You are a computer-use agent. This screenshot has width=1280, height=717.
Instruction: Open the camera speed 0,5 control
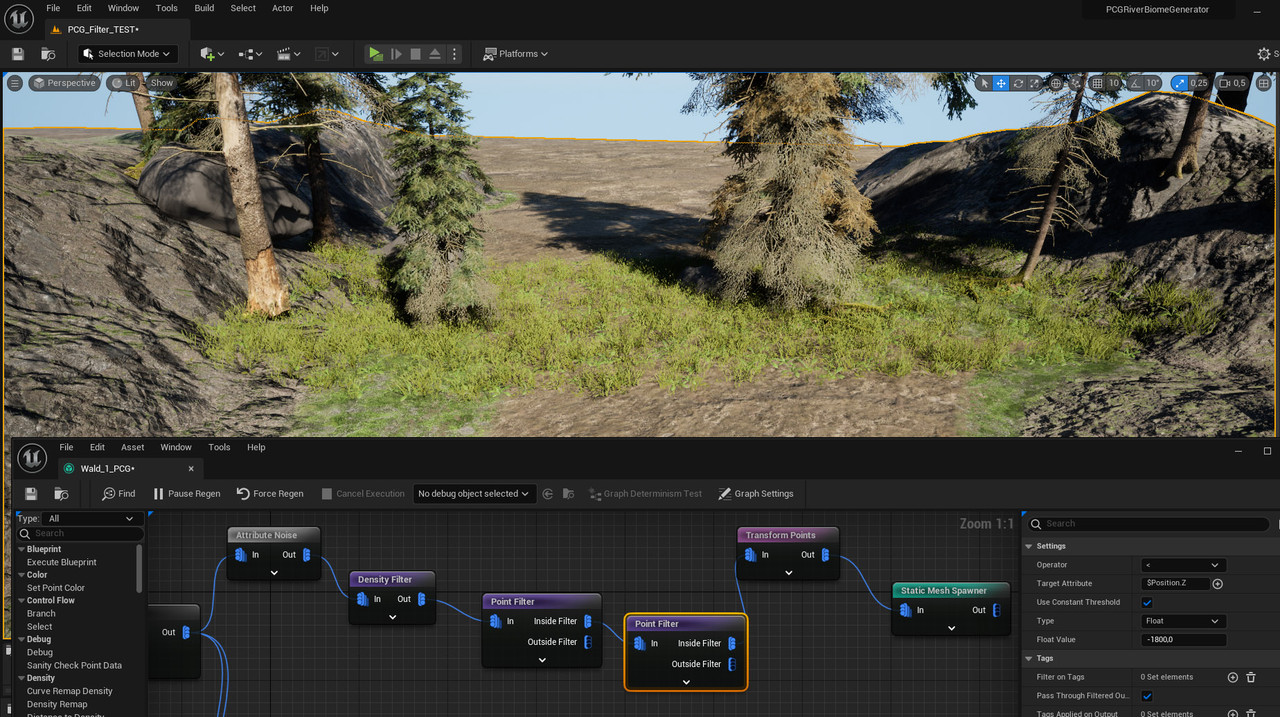coord(1232,83)
